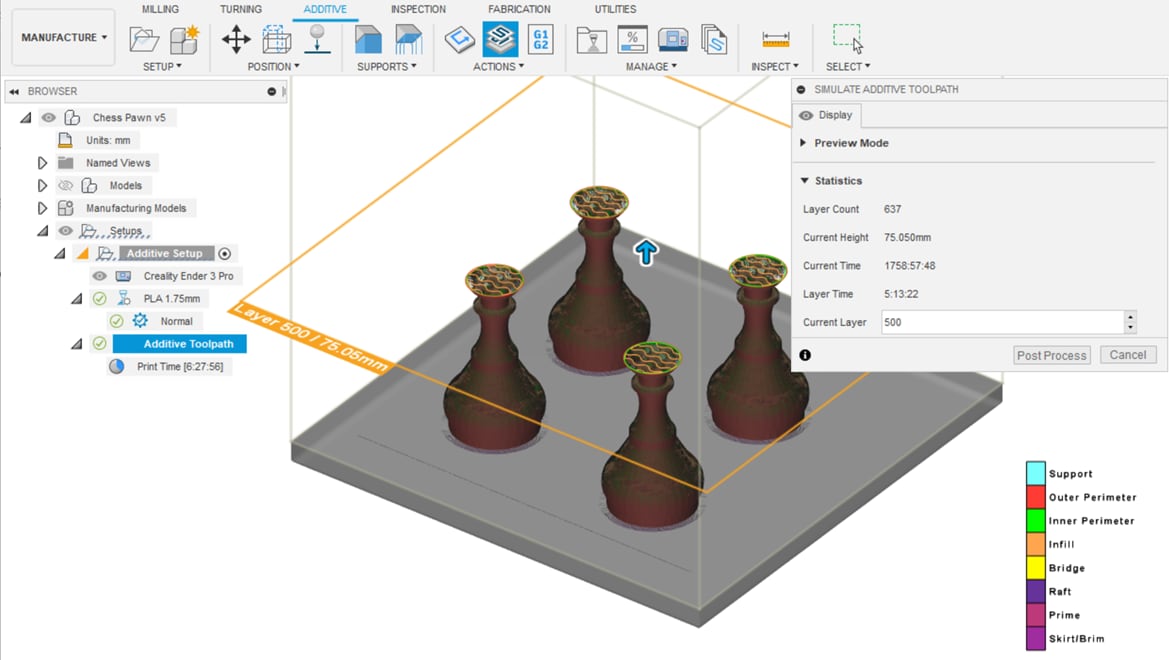Select the Generate Toolpath G1G2 icon
1169x660 pixels.
(x=541, y=40)
